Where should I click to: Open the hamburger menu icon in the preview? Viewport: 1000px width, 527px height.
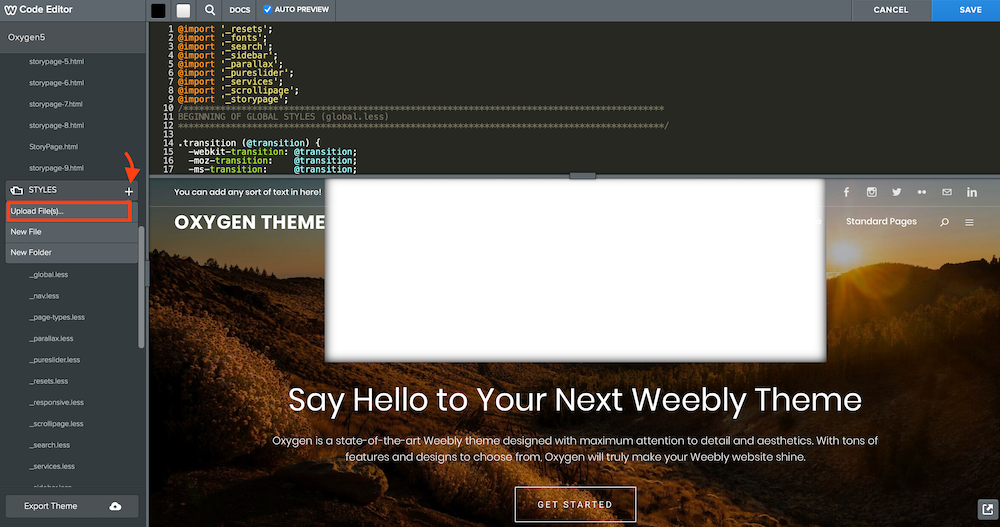969,222
